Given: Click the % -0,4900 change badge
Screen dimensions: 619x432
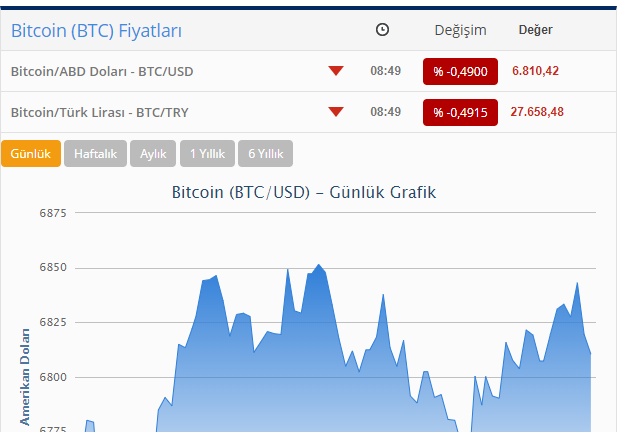Looking at the screenshot, I should point(460,71).
